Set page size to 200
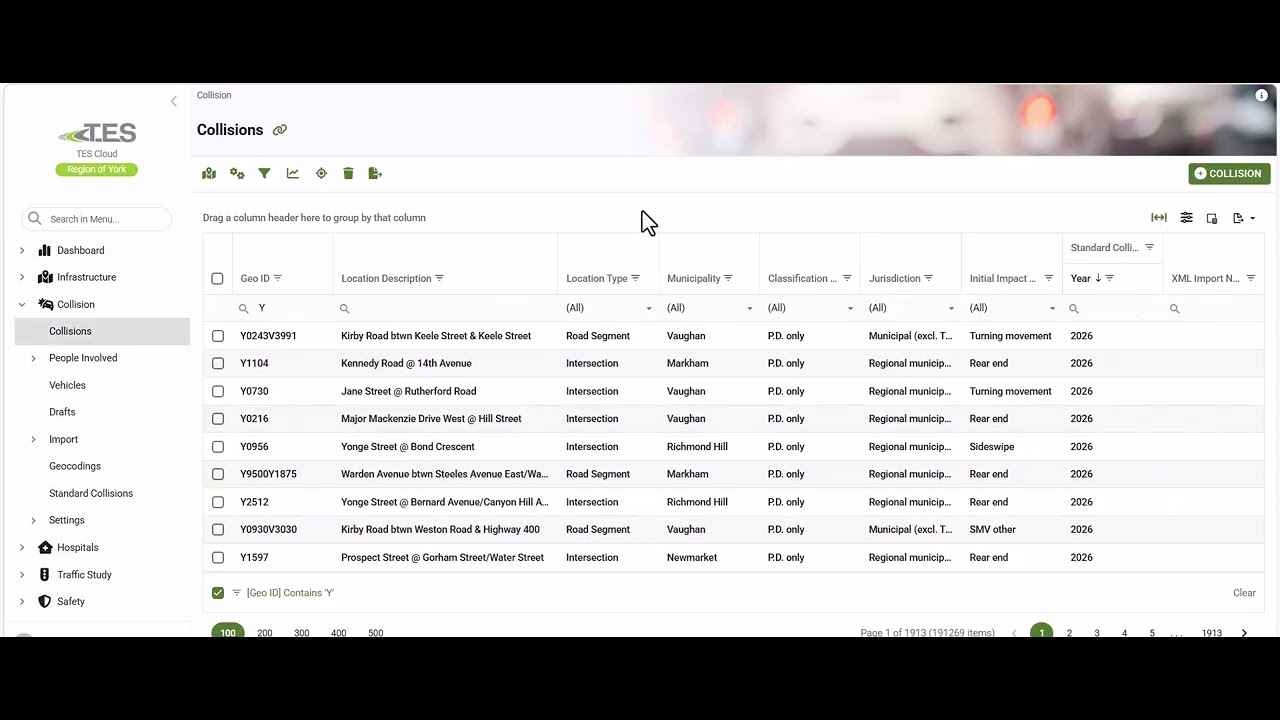The image size is (1280, 720). [x=265, y=633]
